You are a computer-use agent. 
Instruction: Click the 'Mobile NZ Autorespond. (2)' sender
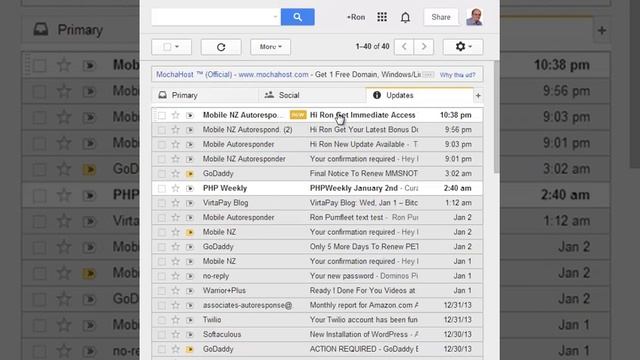click(x=247, y=130)
